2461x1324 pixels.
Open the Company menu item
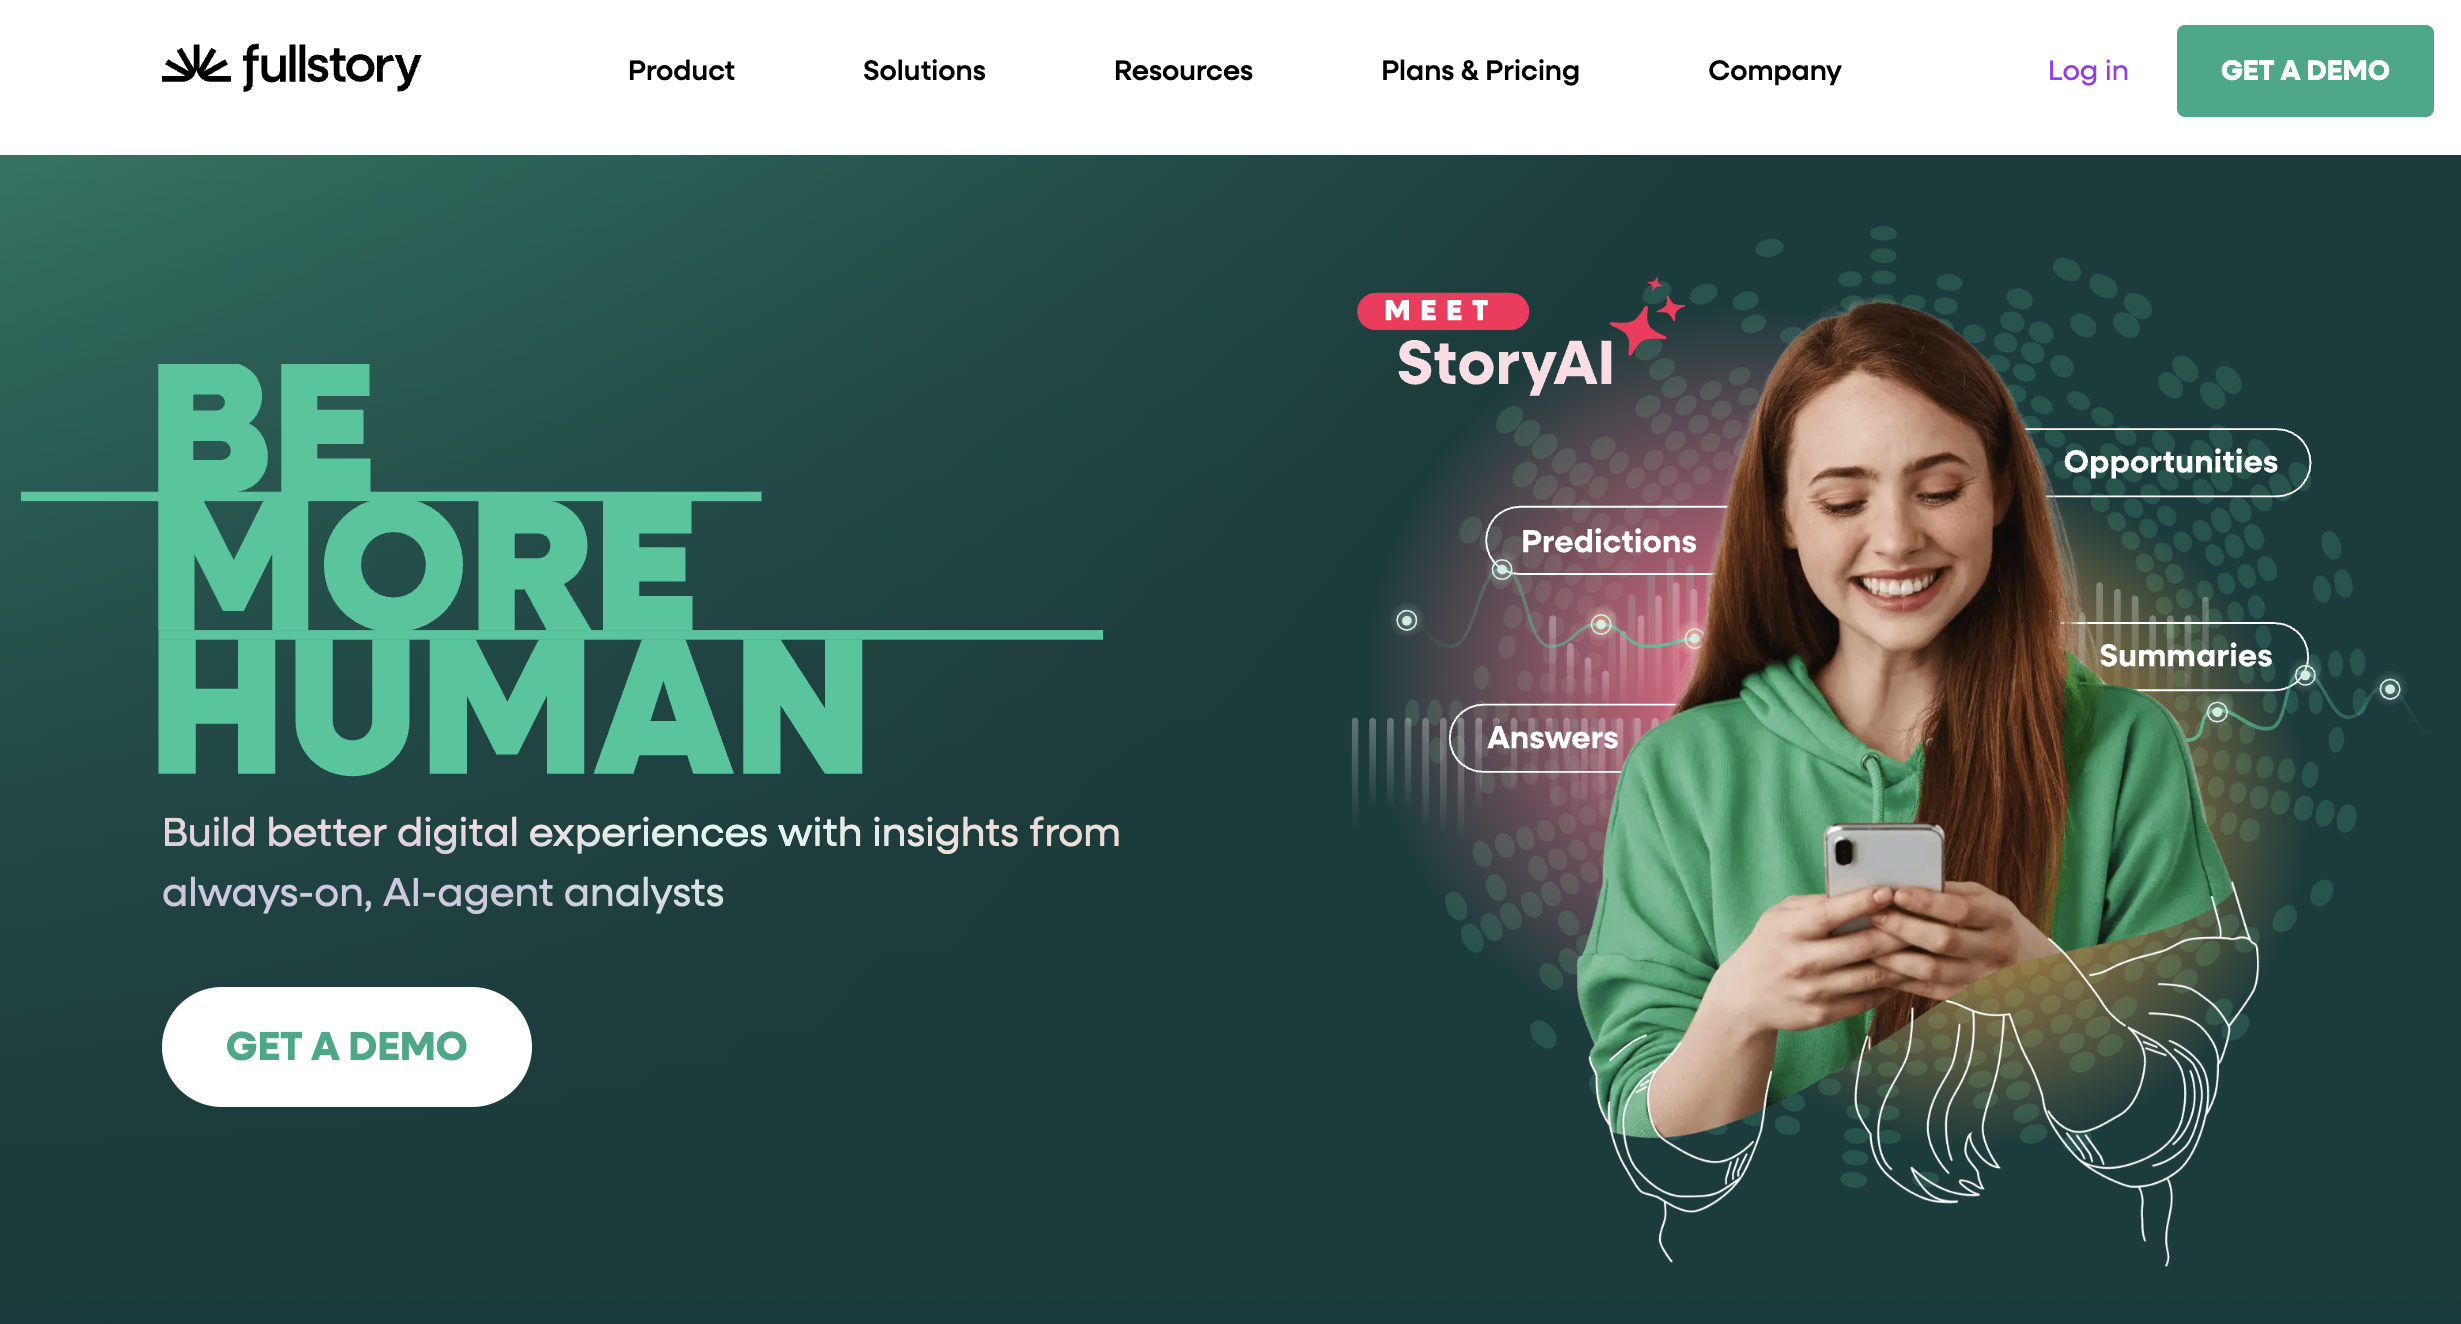tap(1774, 71)
